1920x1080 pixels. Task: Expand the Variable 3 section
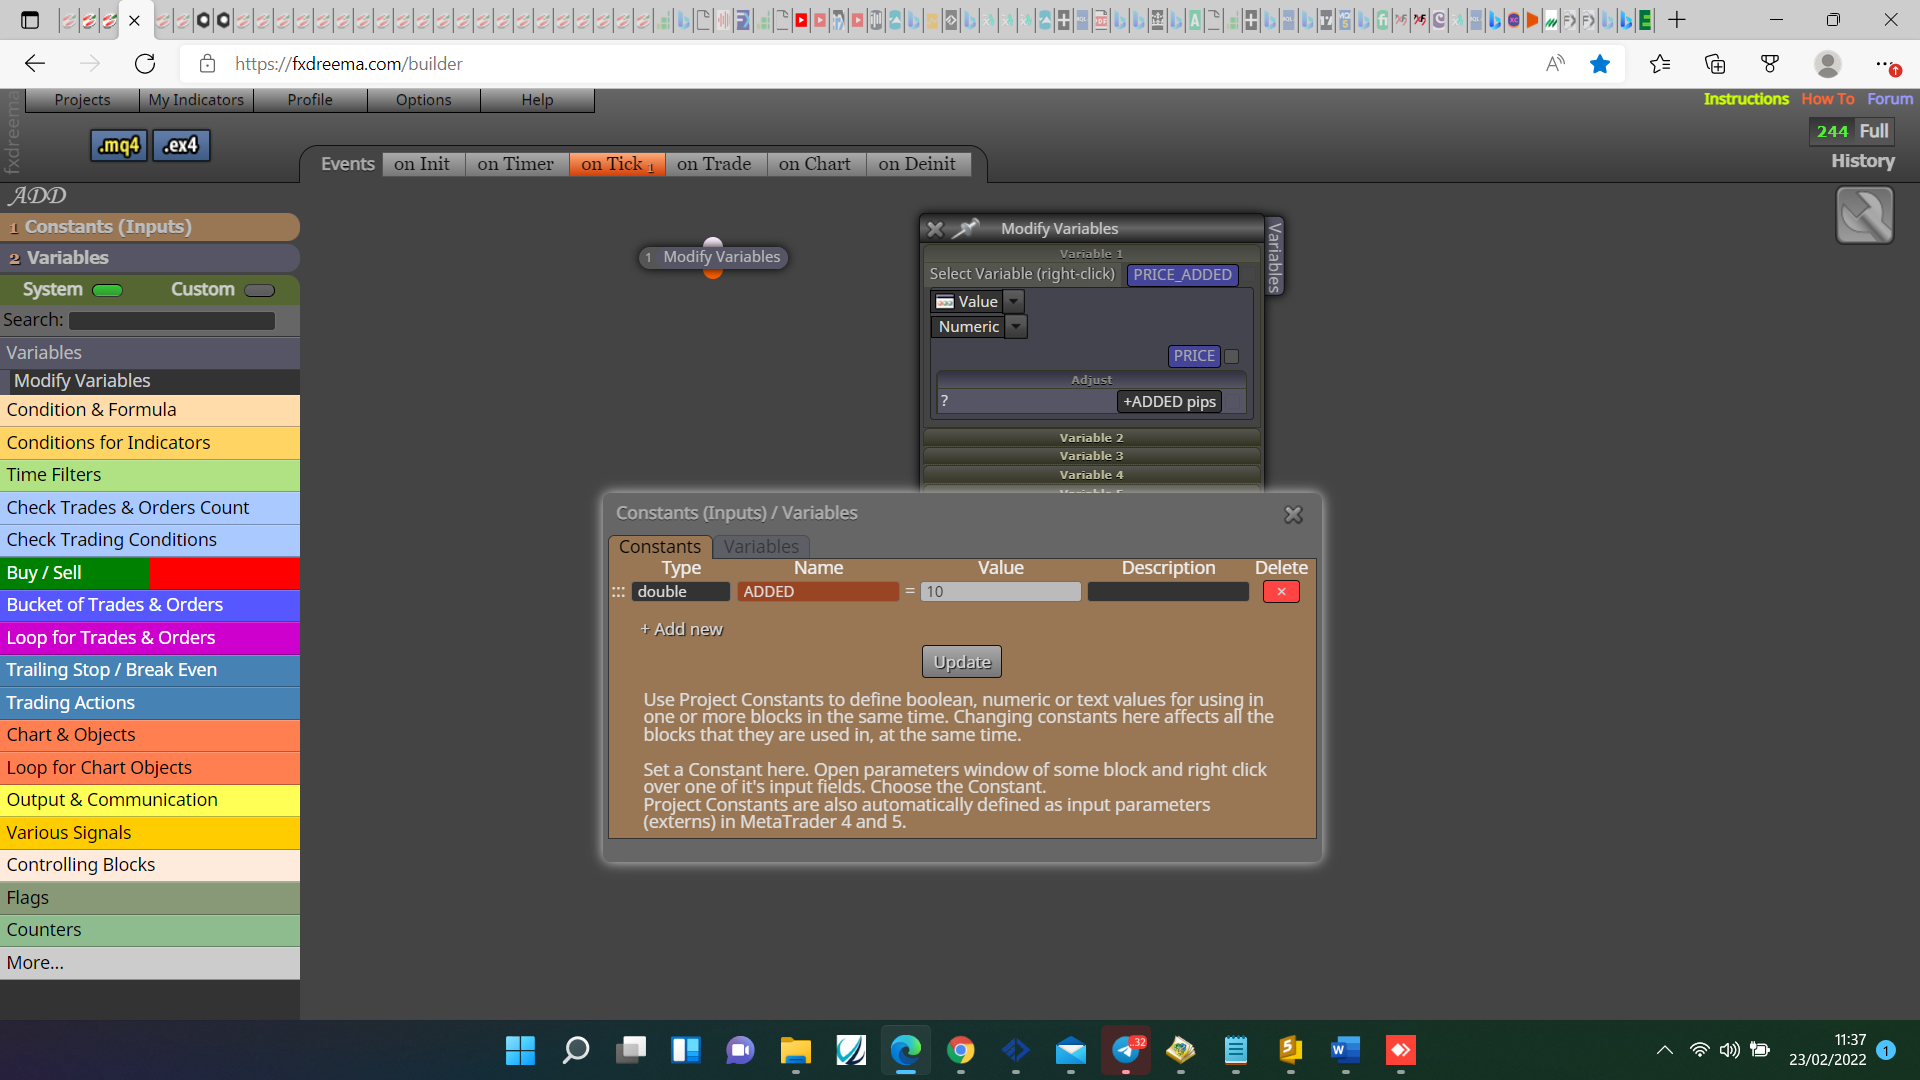point(1091,456)
